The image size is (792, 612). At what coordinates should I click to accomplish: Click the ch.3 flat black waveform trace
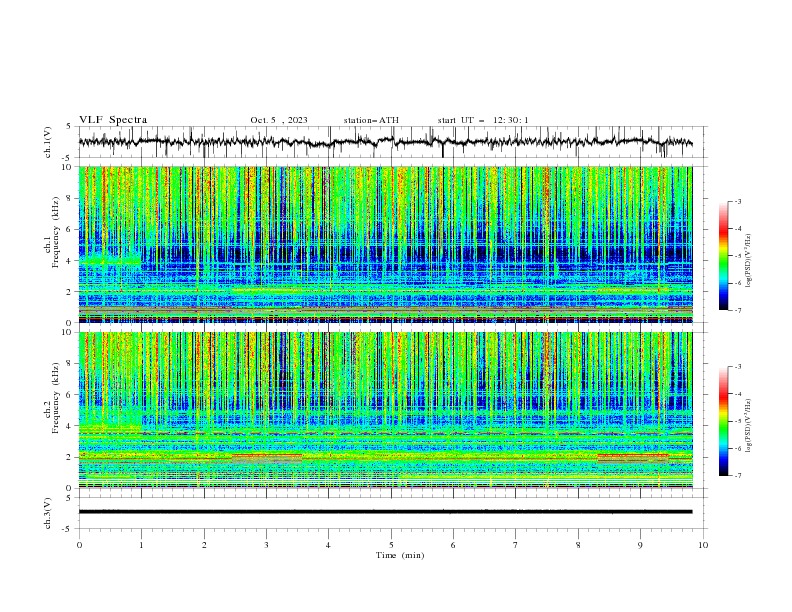(x=385, y=512)
